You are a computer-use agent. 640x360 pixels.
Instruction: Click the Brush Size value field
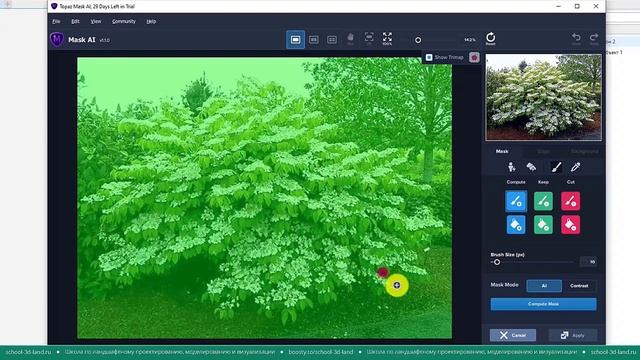[589, 262]
